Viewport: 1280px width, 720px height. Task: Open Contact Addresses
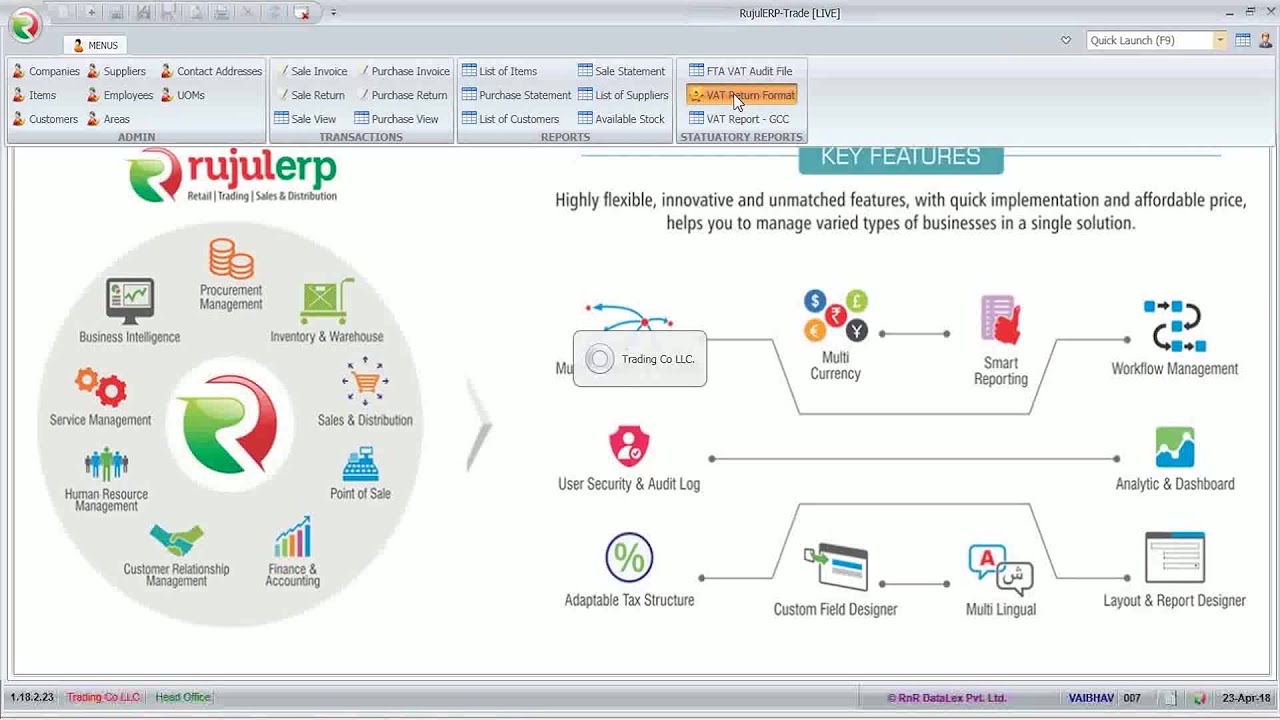point(218,71)
